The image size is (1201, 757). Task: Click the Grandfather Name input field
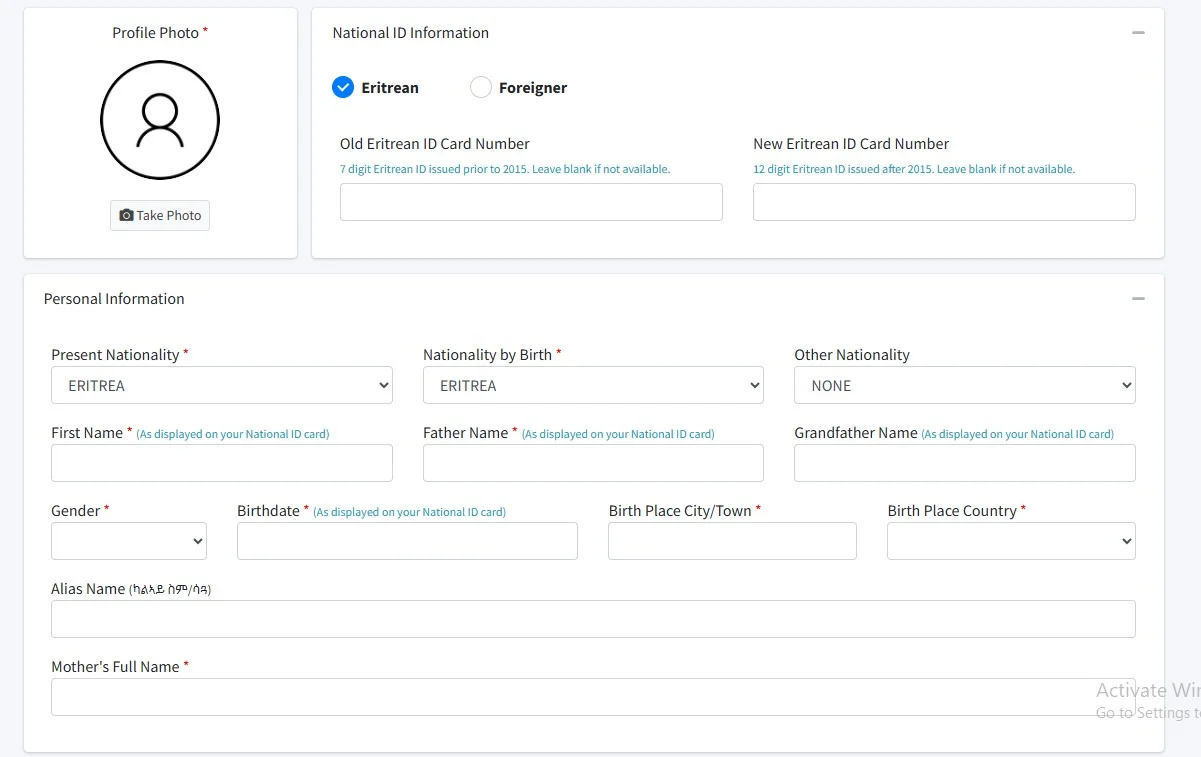point(964,463)
